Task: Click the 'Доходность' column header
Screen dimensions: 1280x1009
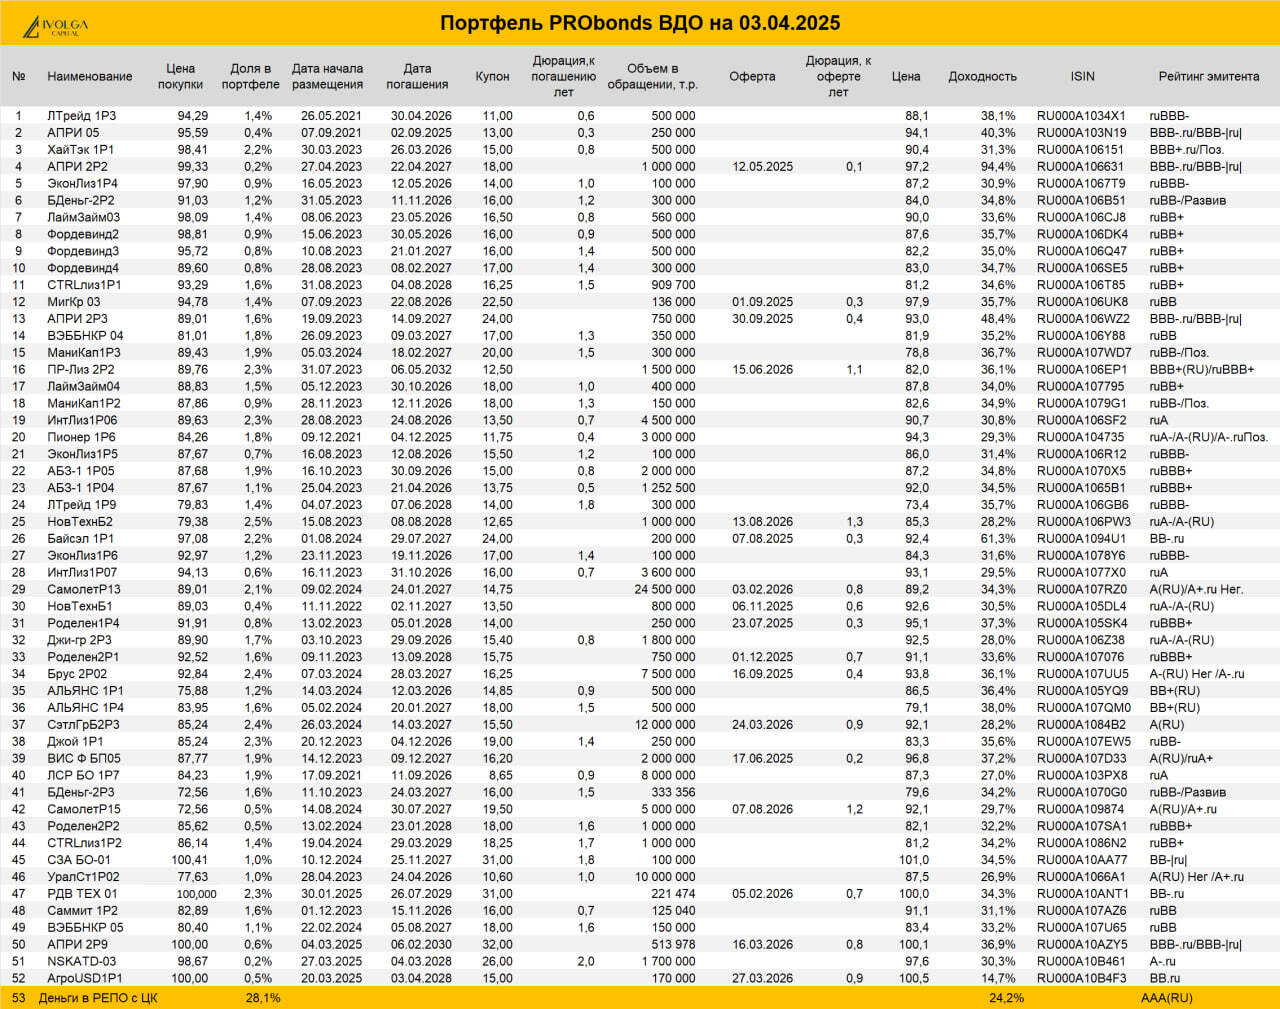Action: click(x=982, y=76)
